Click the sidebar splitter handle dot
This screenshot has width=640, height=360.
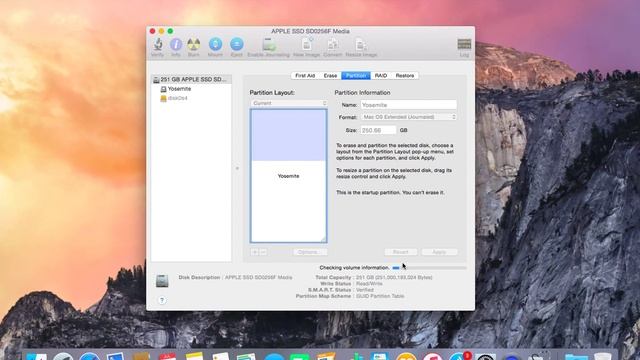[x=237, y=168]
